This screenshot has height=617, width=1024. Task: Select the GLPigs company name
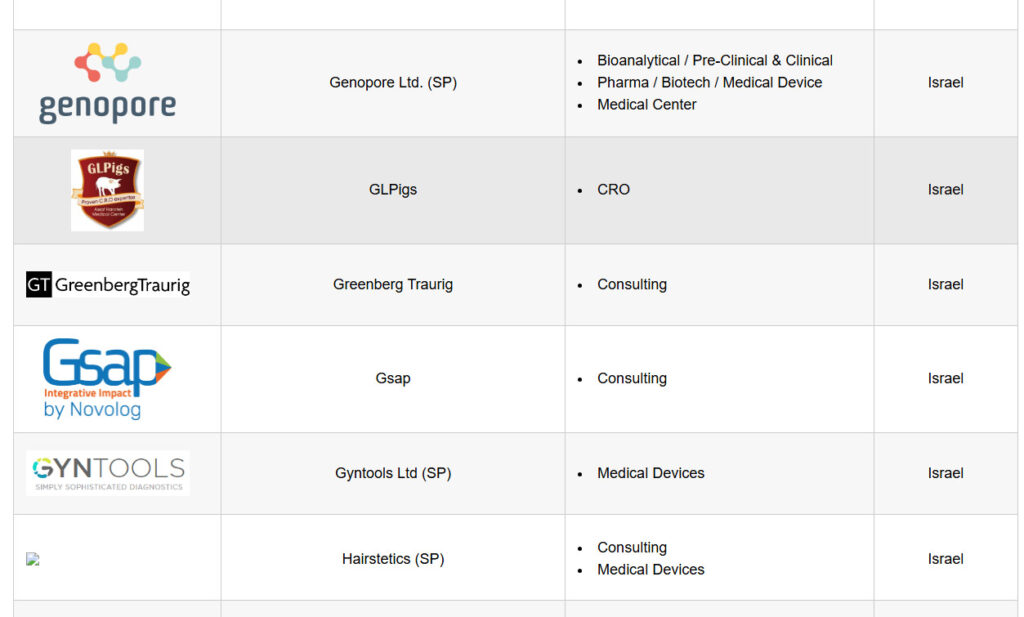(393, 190)
